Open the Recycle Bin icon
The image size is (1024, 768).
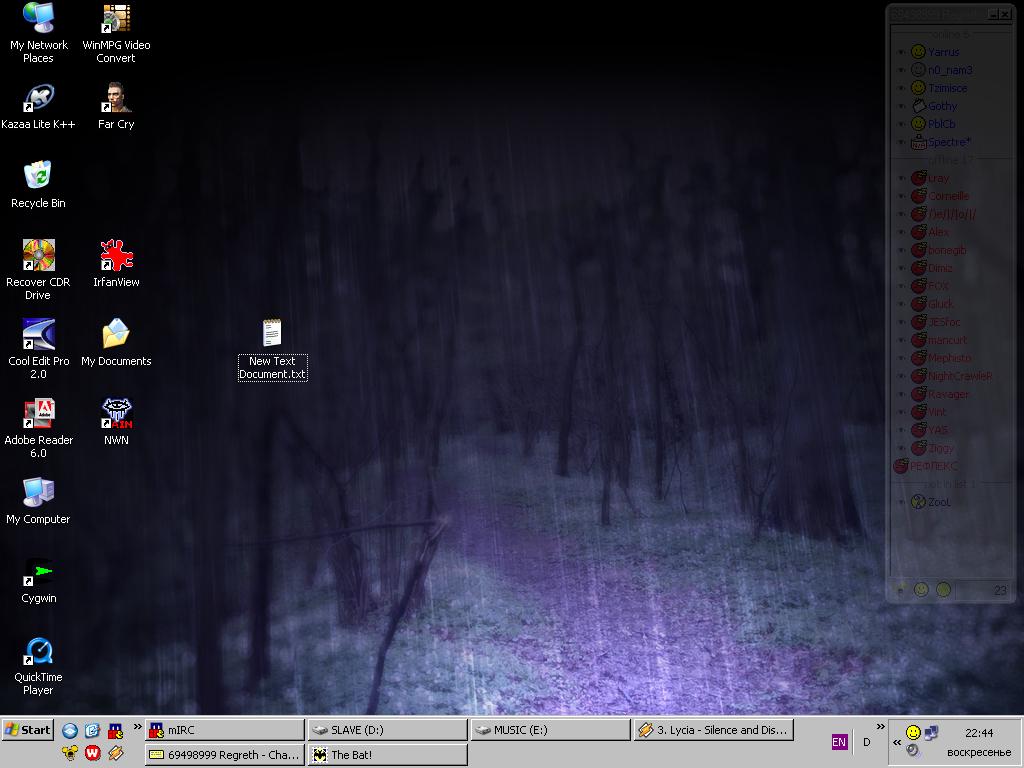point(38,178)
